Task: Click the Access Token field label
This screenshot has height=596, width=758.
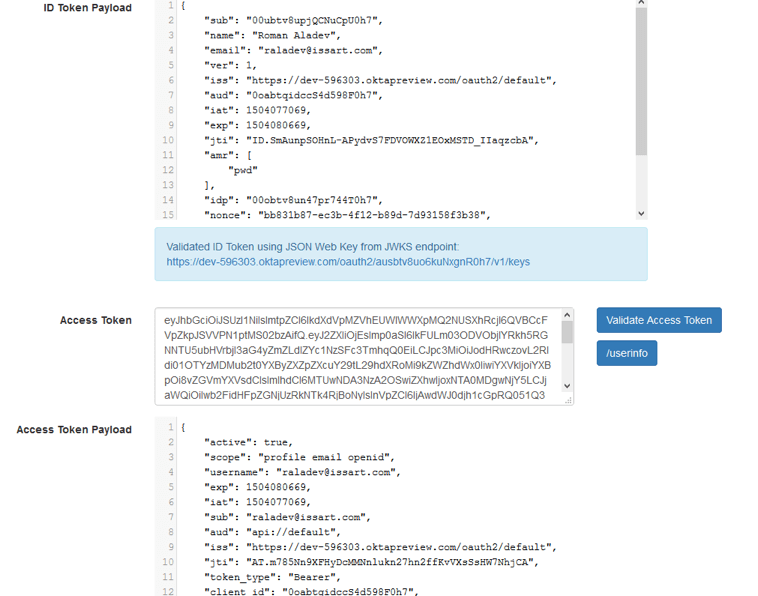Action: [x=96, y=320]
